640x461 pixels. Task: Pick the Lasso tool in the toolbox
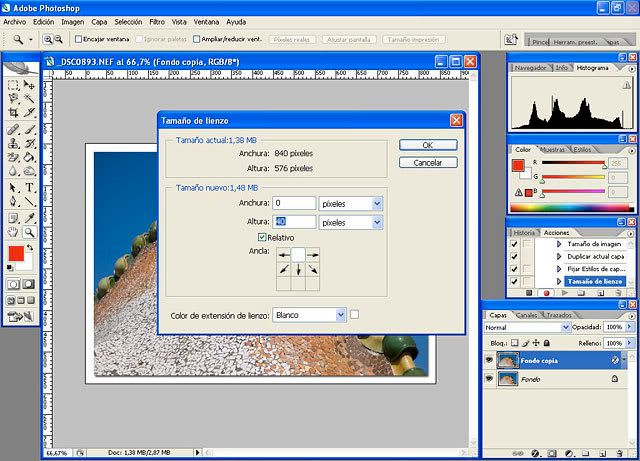[13, 98]
